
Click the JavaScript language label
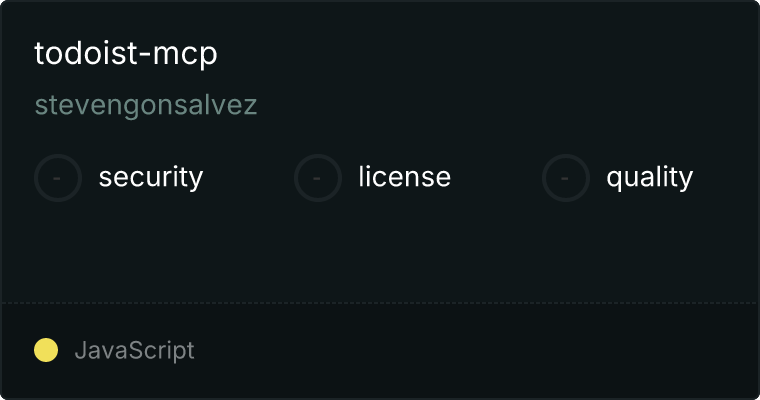[x=135, y=351]
